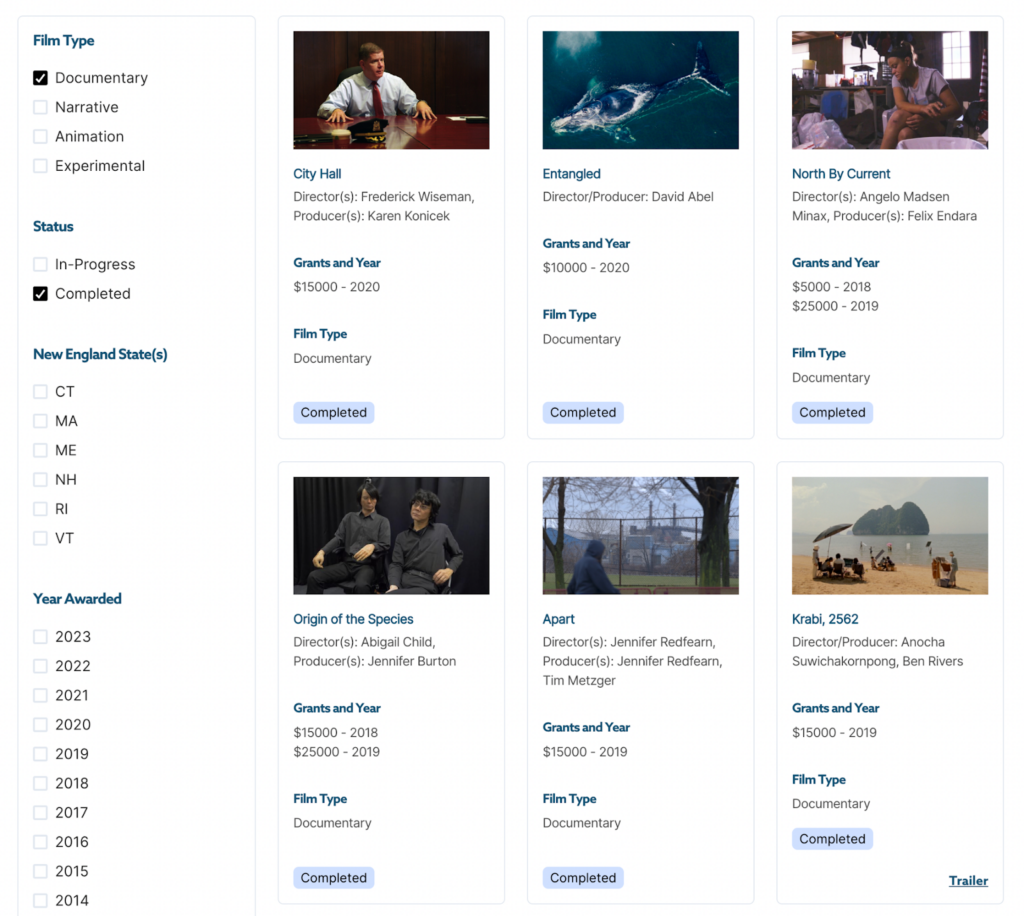Uncheck the Documentary film type checkbox
Image resolution: width=1024 pixels, height=916 pixels.
tap(40, 78)
